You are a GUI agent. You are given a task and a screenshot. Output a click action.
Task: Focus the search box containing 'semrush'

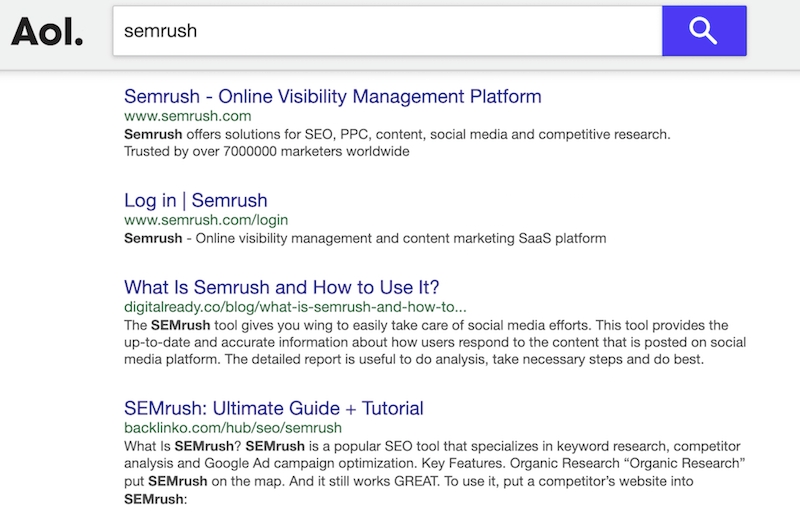pyautogui.click(x=386, y=31)
